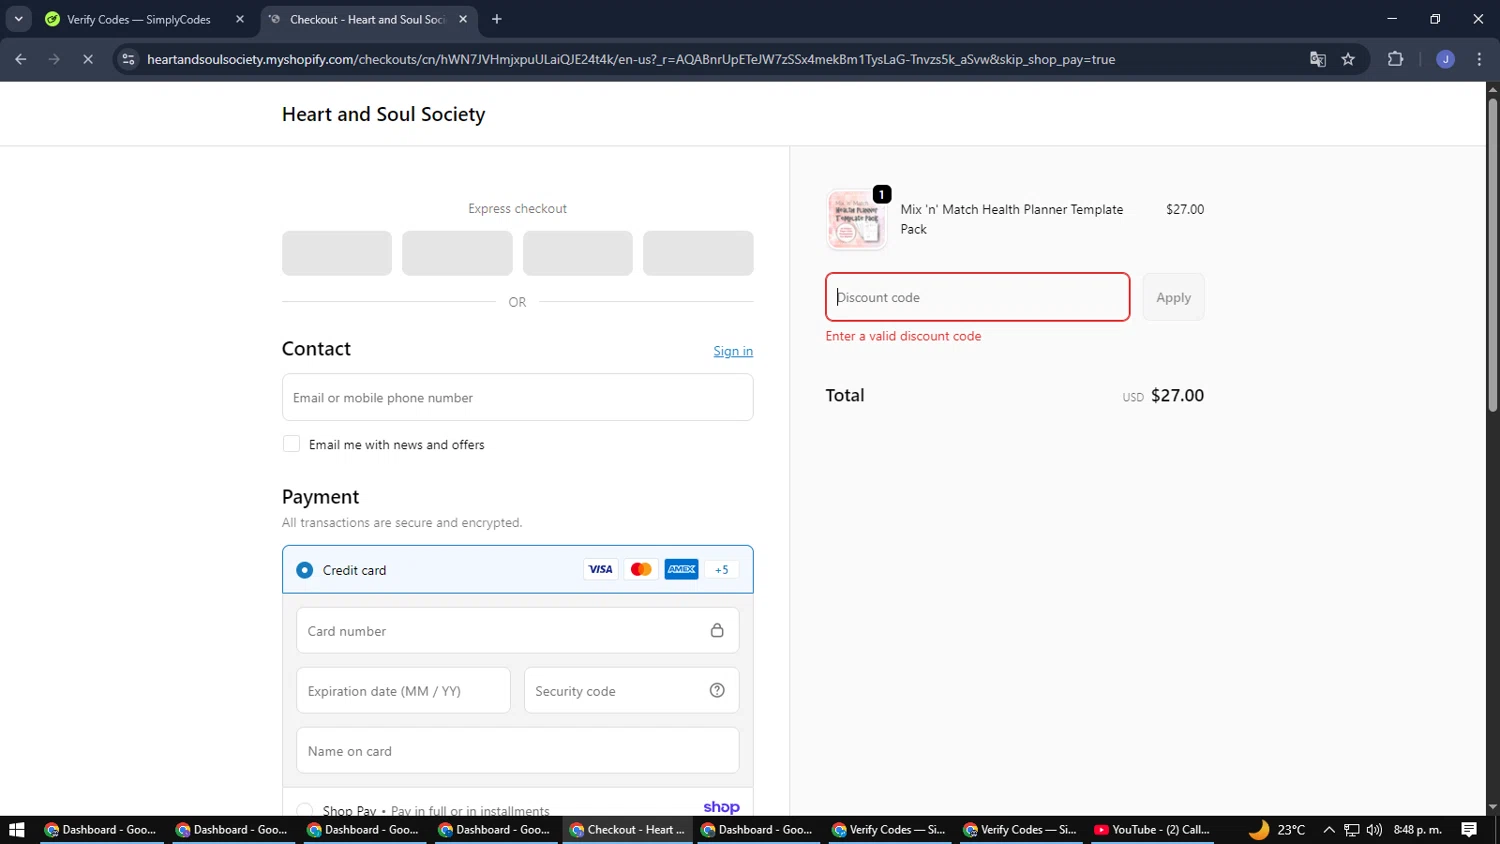1500x844 pixels.
Task: Switch to the Checkout - Heart taskbar item
Action: 627,830
